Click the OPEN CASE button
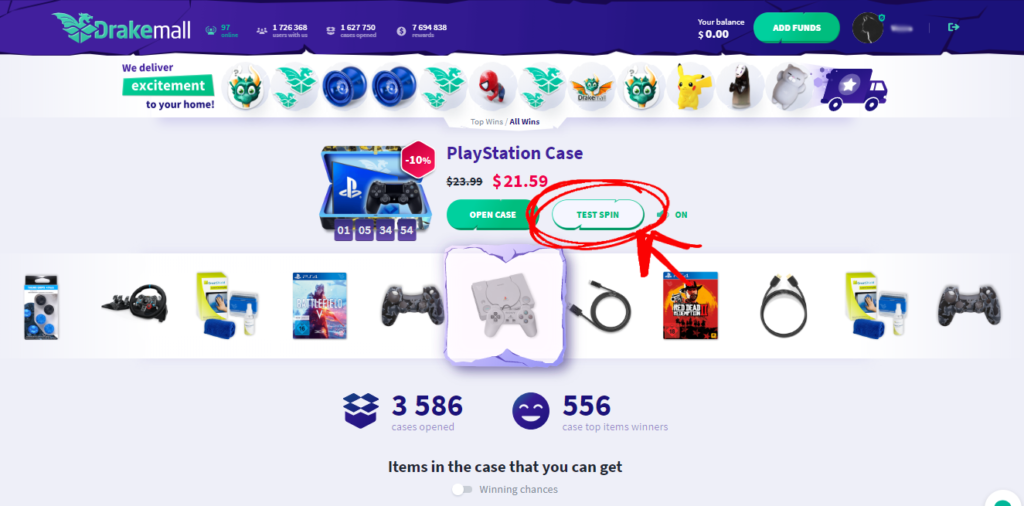This screenshot has width=1024, height=506. [x=492, y=215]
